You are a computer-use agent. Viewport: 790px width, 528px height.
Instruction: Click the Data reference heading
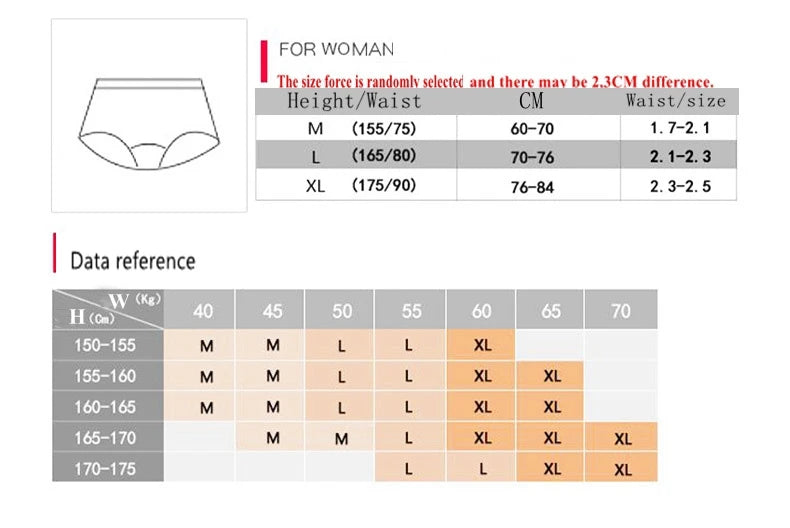click(132, 261)
